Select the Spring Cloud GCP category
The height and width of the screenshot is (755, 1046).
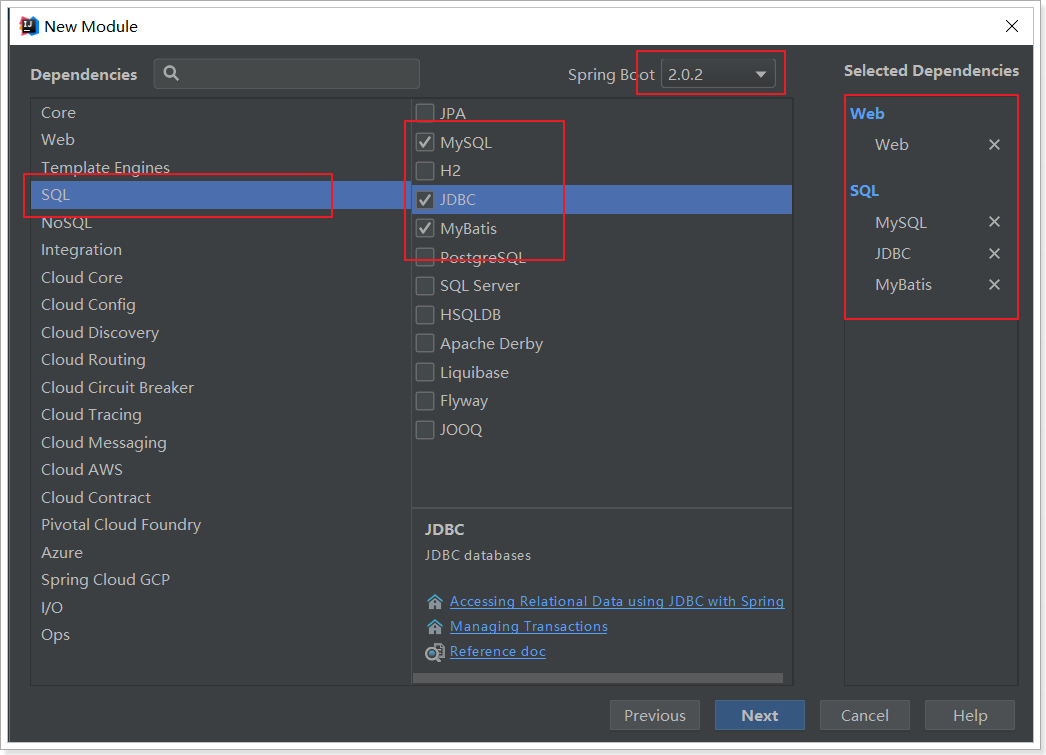click(x=221, y=580)
